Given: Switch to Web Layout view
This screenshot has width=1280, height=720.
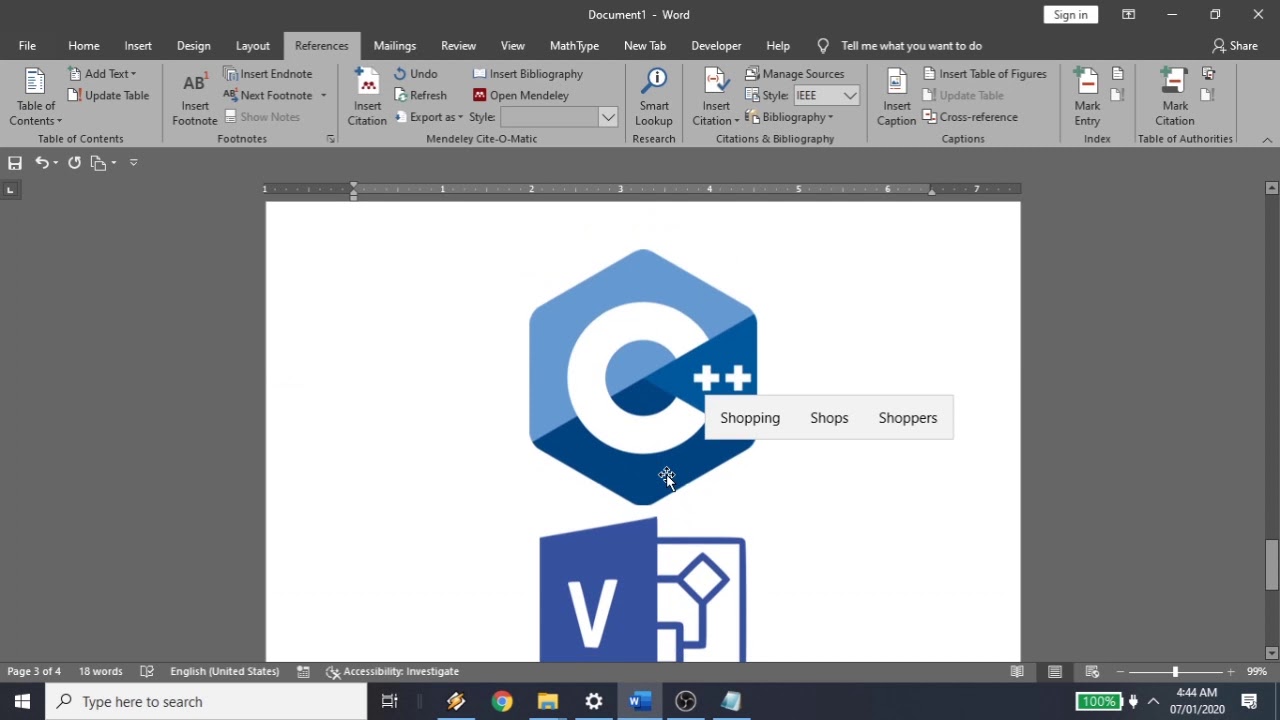Looking at the screenshot, I should tap(1092, 672).
